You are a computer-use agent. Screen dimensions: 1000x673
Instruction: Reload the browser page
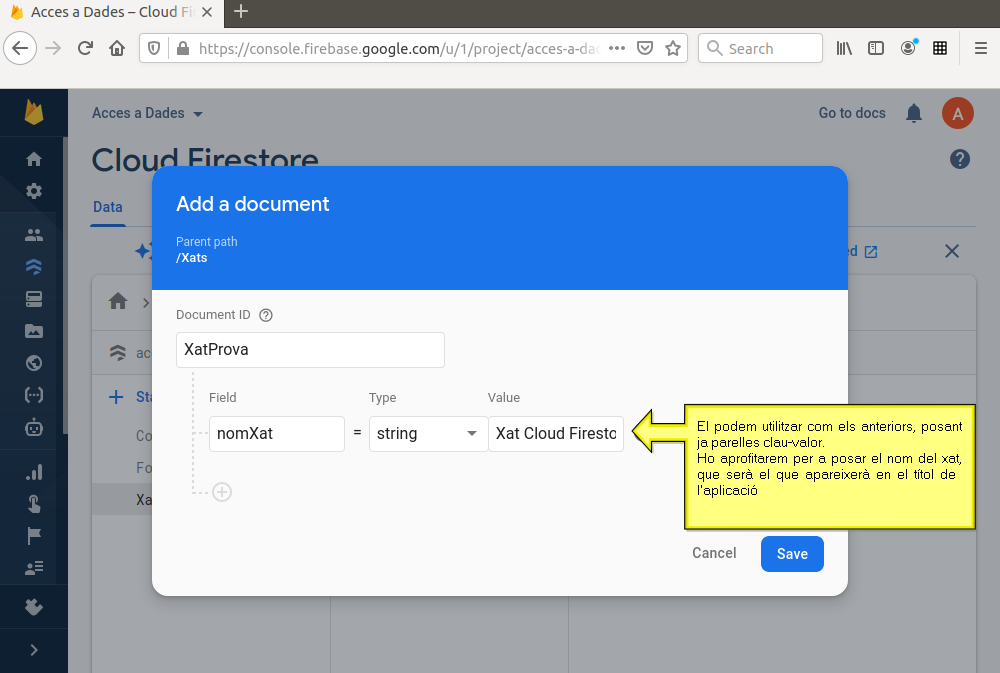coord(85,48)
